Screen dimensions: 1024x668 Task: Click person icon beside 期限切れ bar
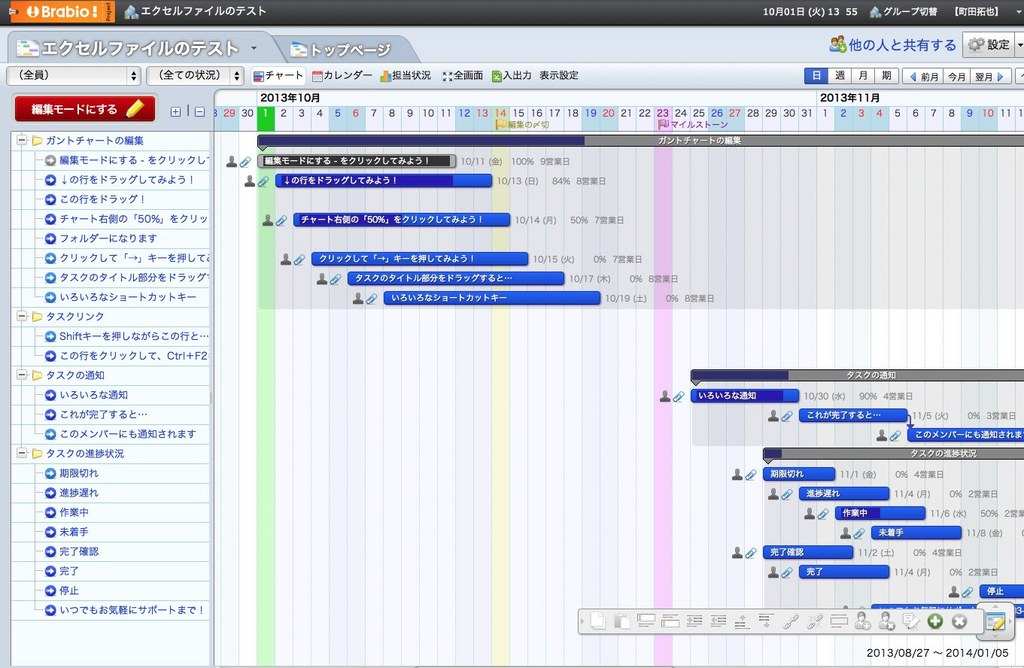click(737, 474)
